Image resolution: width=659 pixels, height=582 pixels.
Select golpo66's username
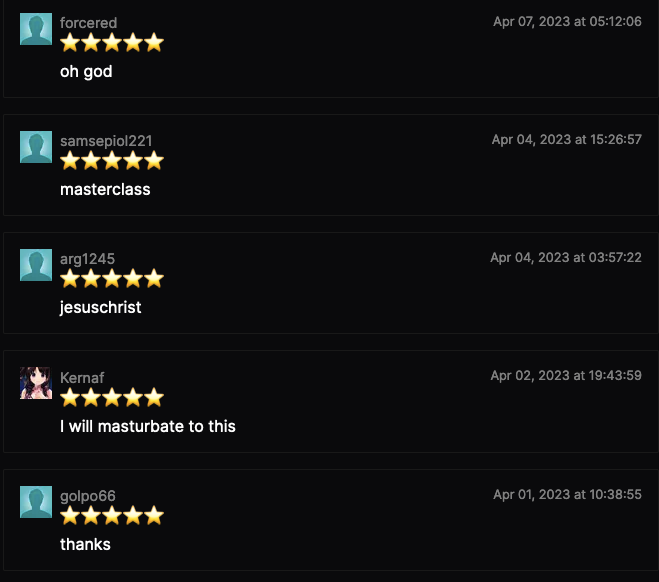(88, 496)
